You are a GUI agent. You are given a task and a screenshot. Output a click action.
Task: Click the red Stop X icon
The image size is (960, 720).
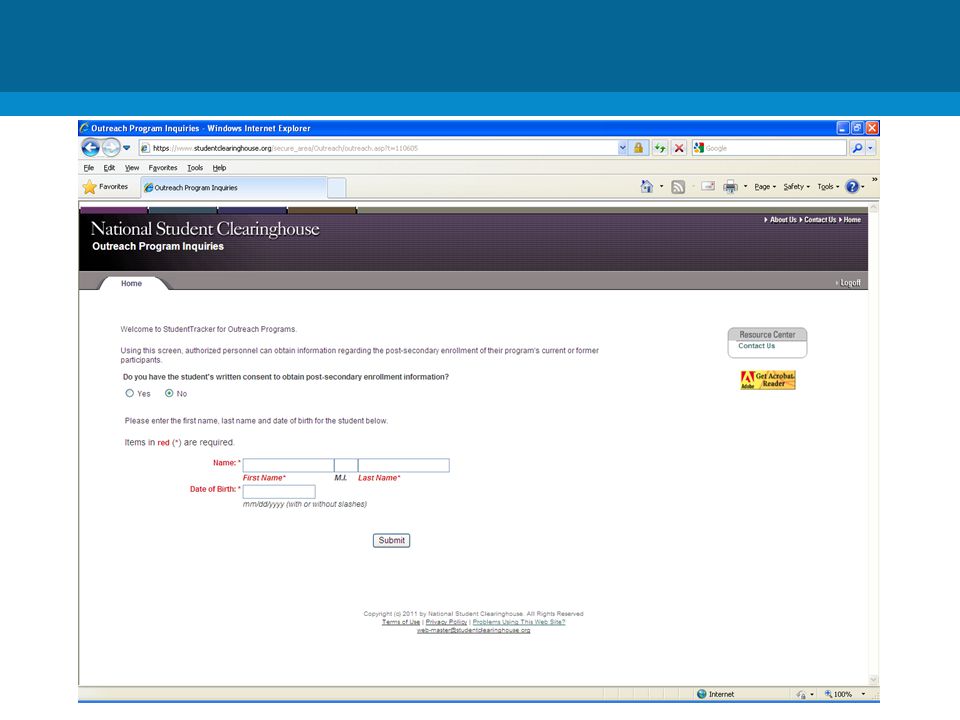[679, 148]
